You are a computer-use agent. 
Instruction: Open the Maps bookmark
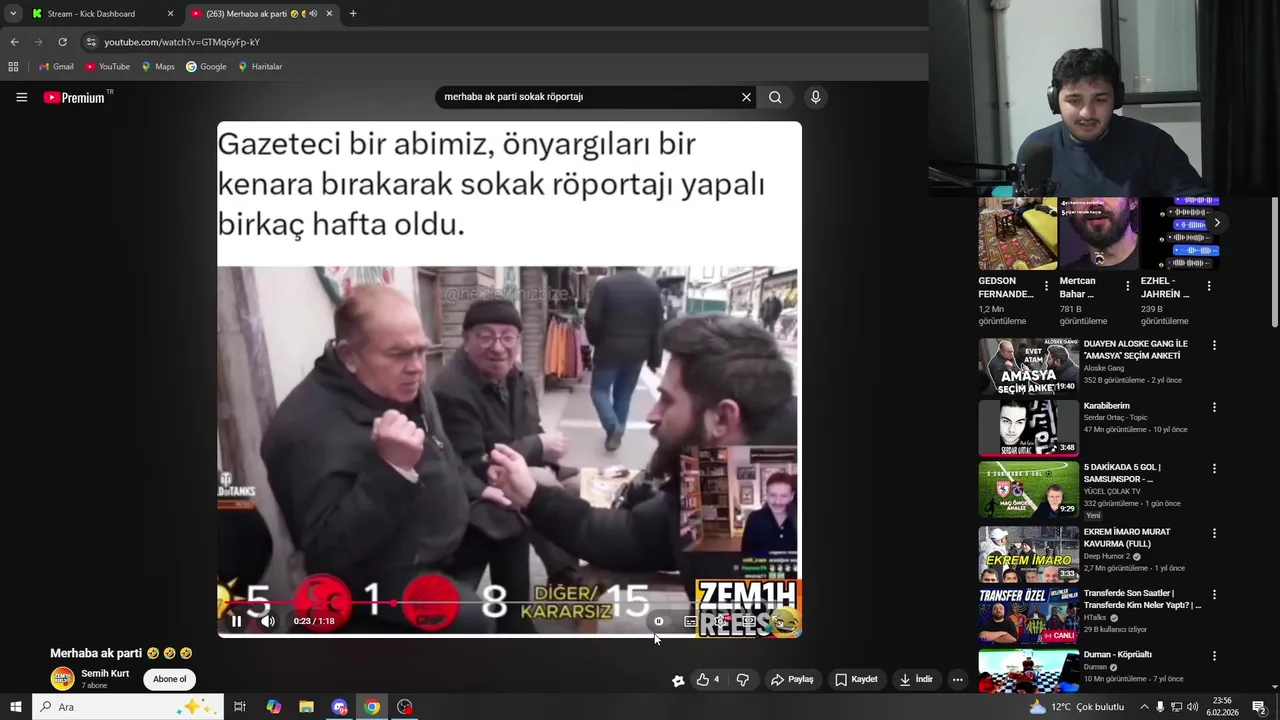tap(158, 67)
